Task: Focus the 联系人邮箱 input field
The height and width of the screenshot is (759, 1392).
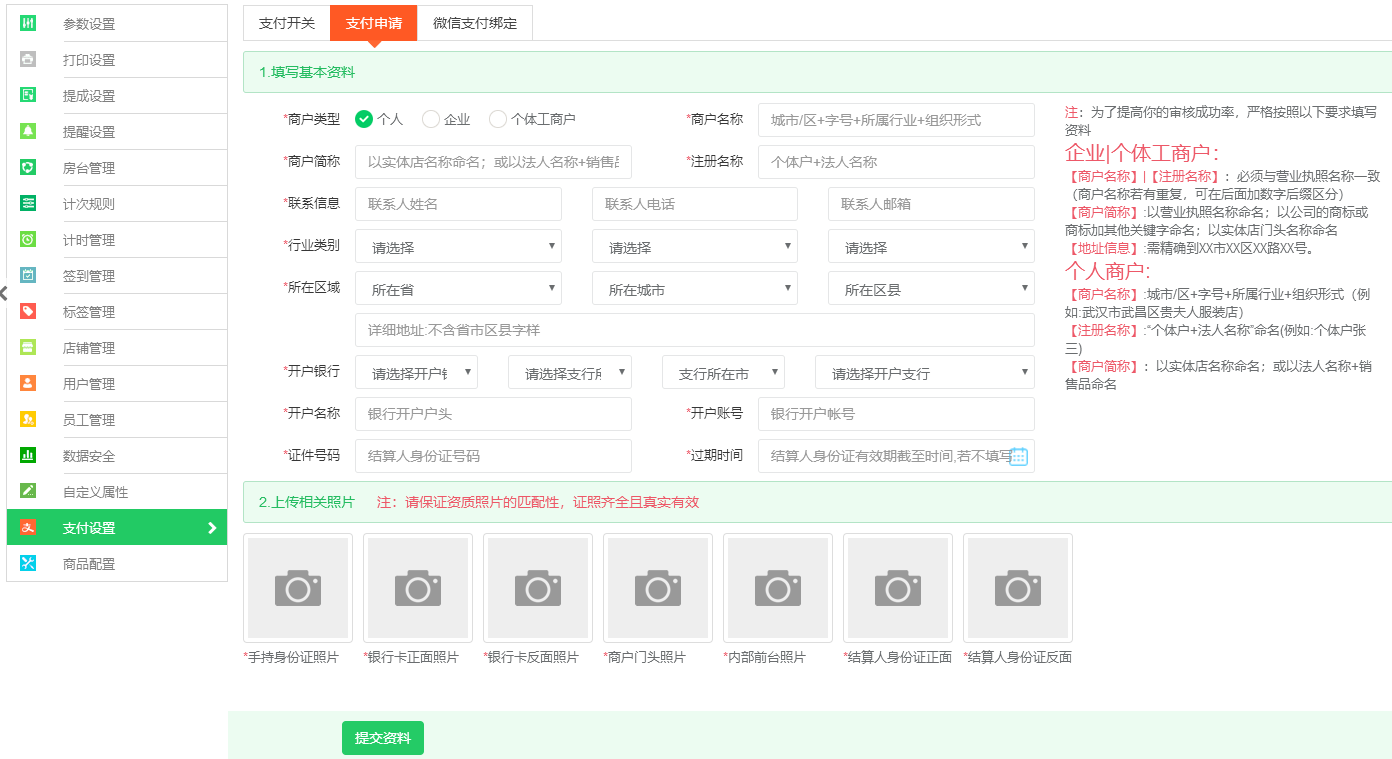Action: (931, 203)
